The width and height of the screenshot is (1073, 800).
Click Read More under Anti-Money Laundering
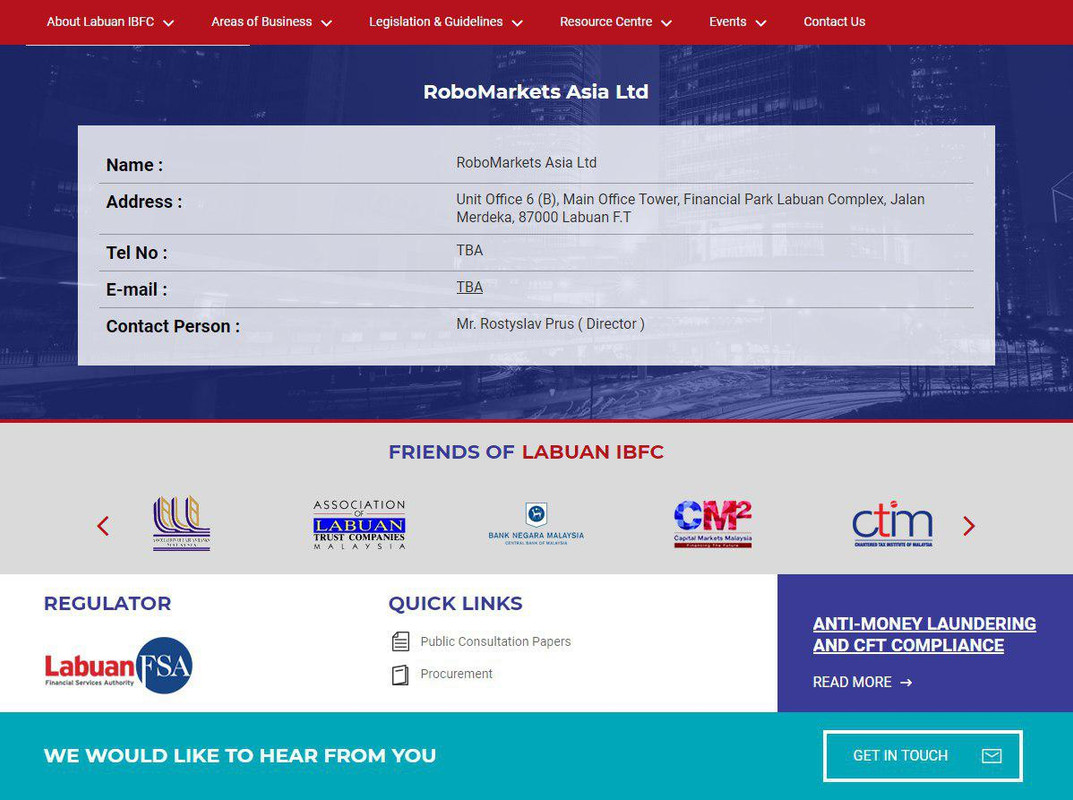(x=852, y=682)
